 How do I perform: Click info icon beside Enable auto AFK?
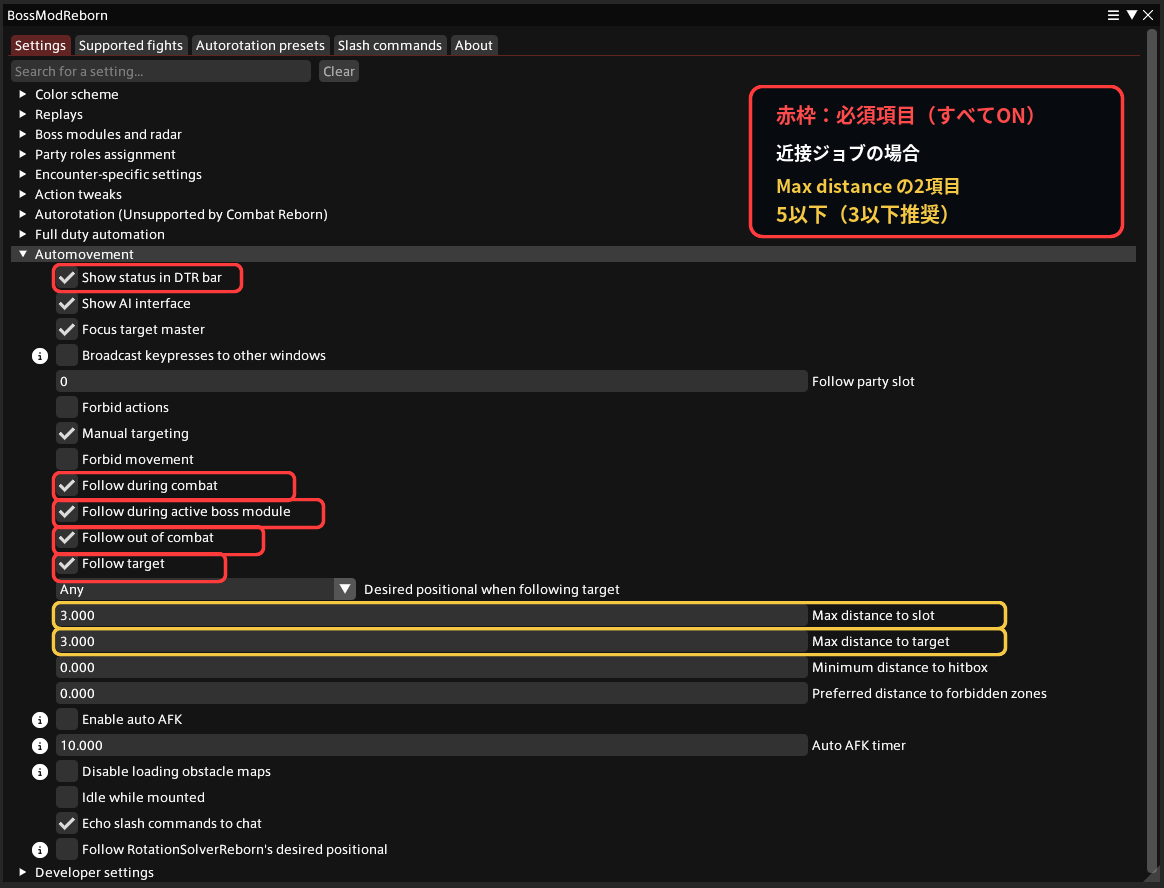pyautogui.click(x=40, y=720)
